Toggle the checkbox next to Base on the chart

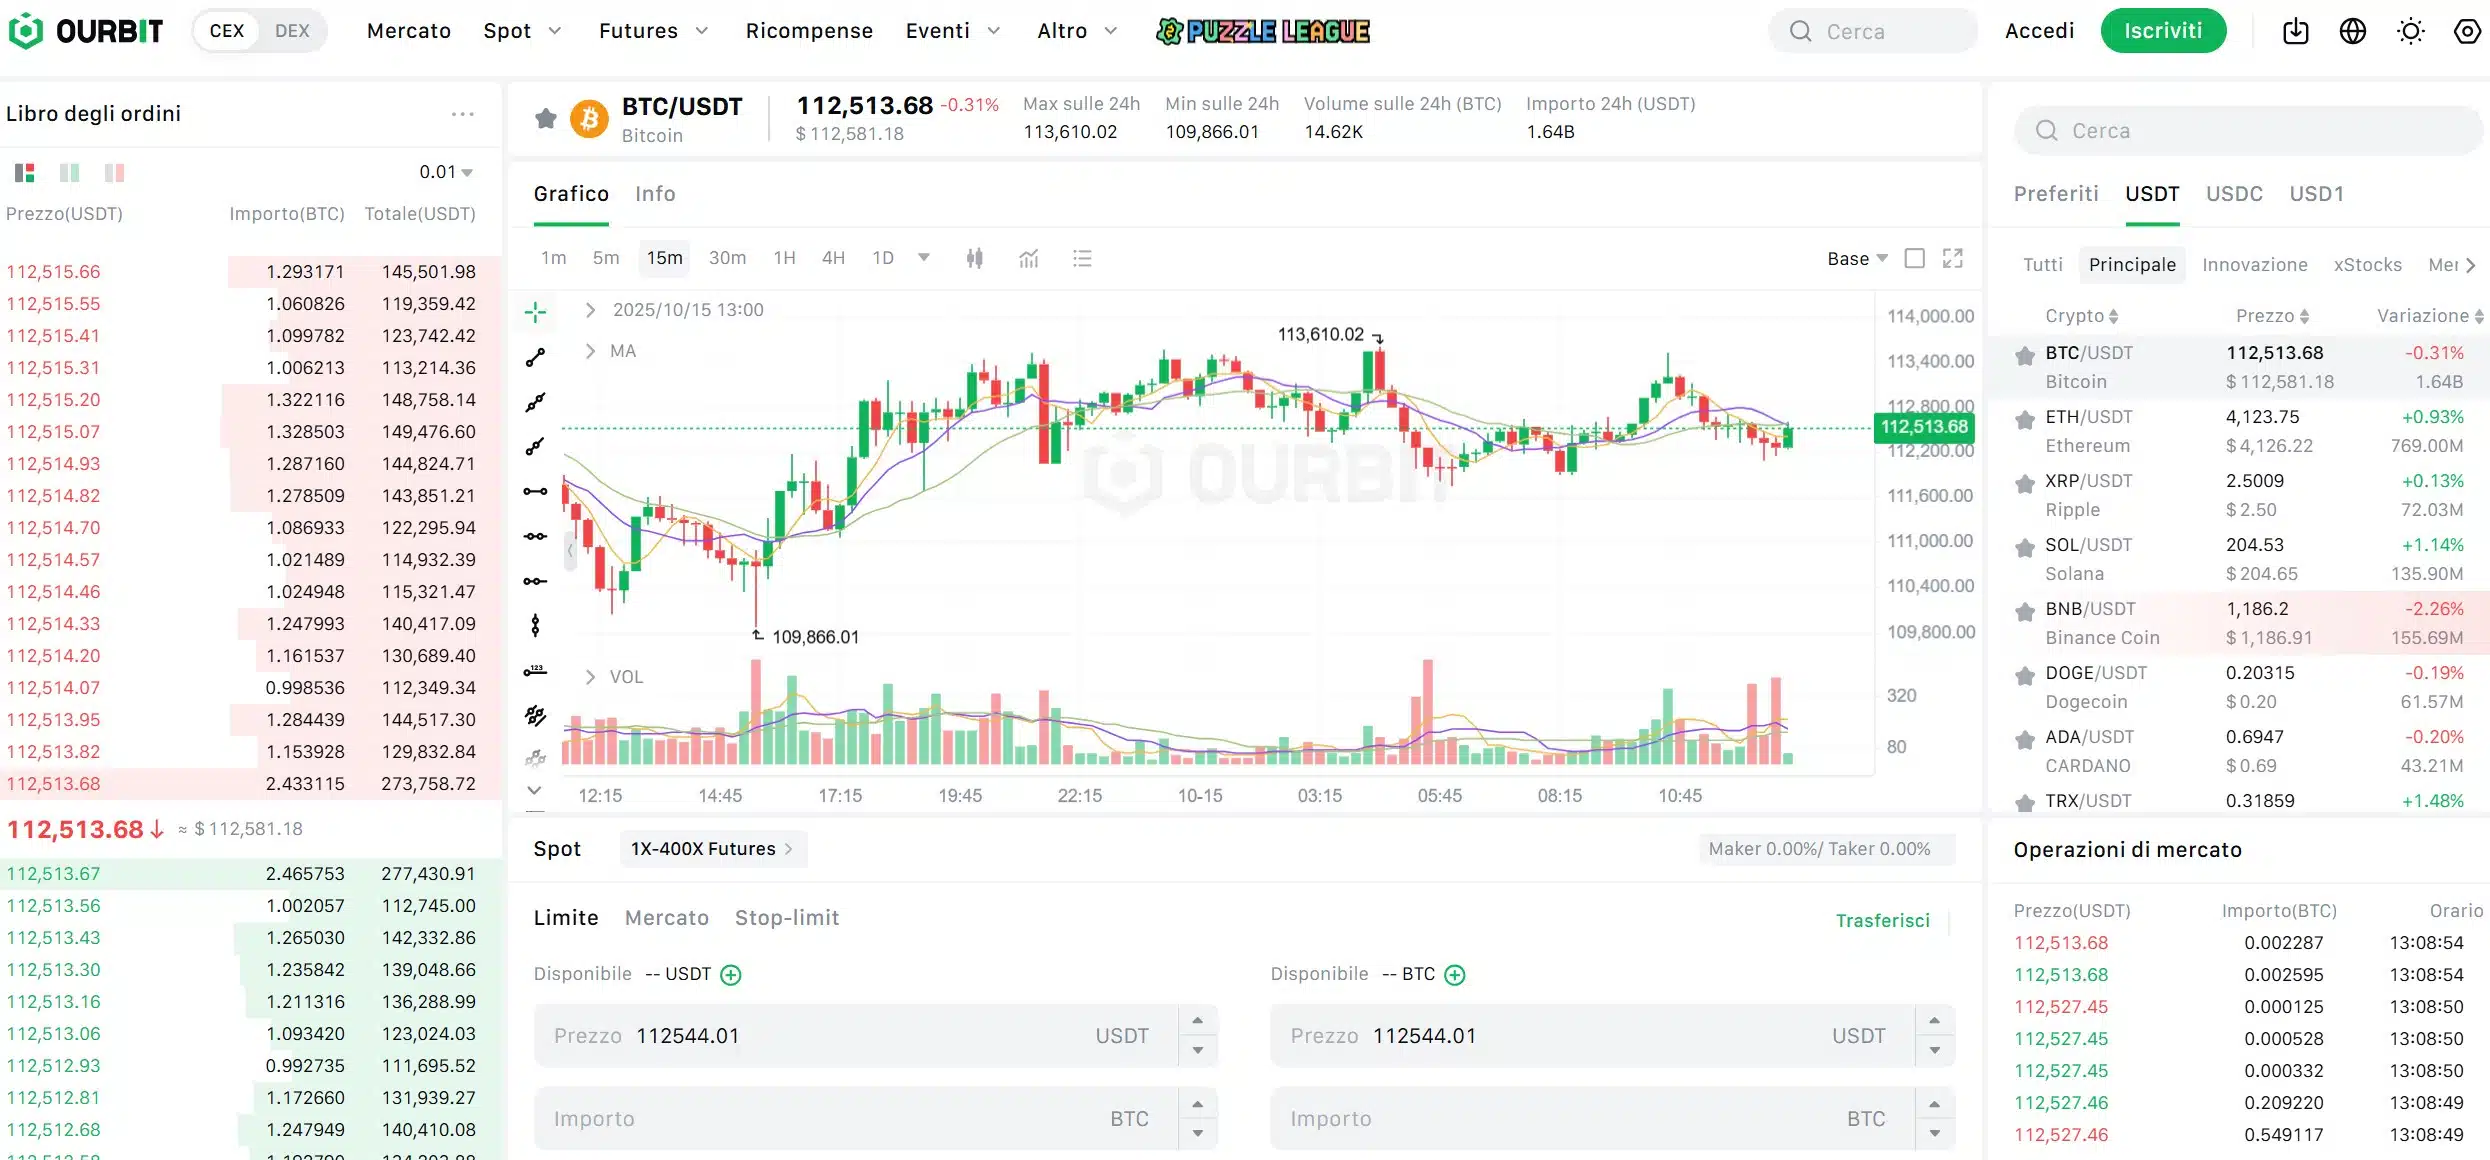pyautogui.click(x=1915, y=258)
